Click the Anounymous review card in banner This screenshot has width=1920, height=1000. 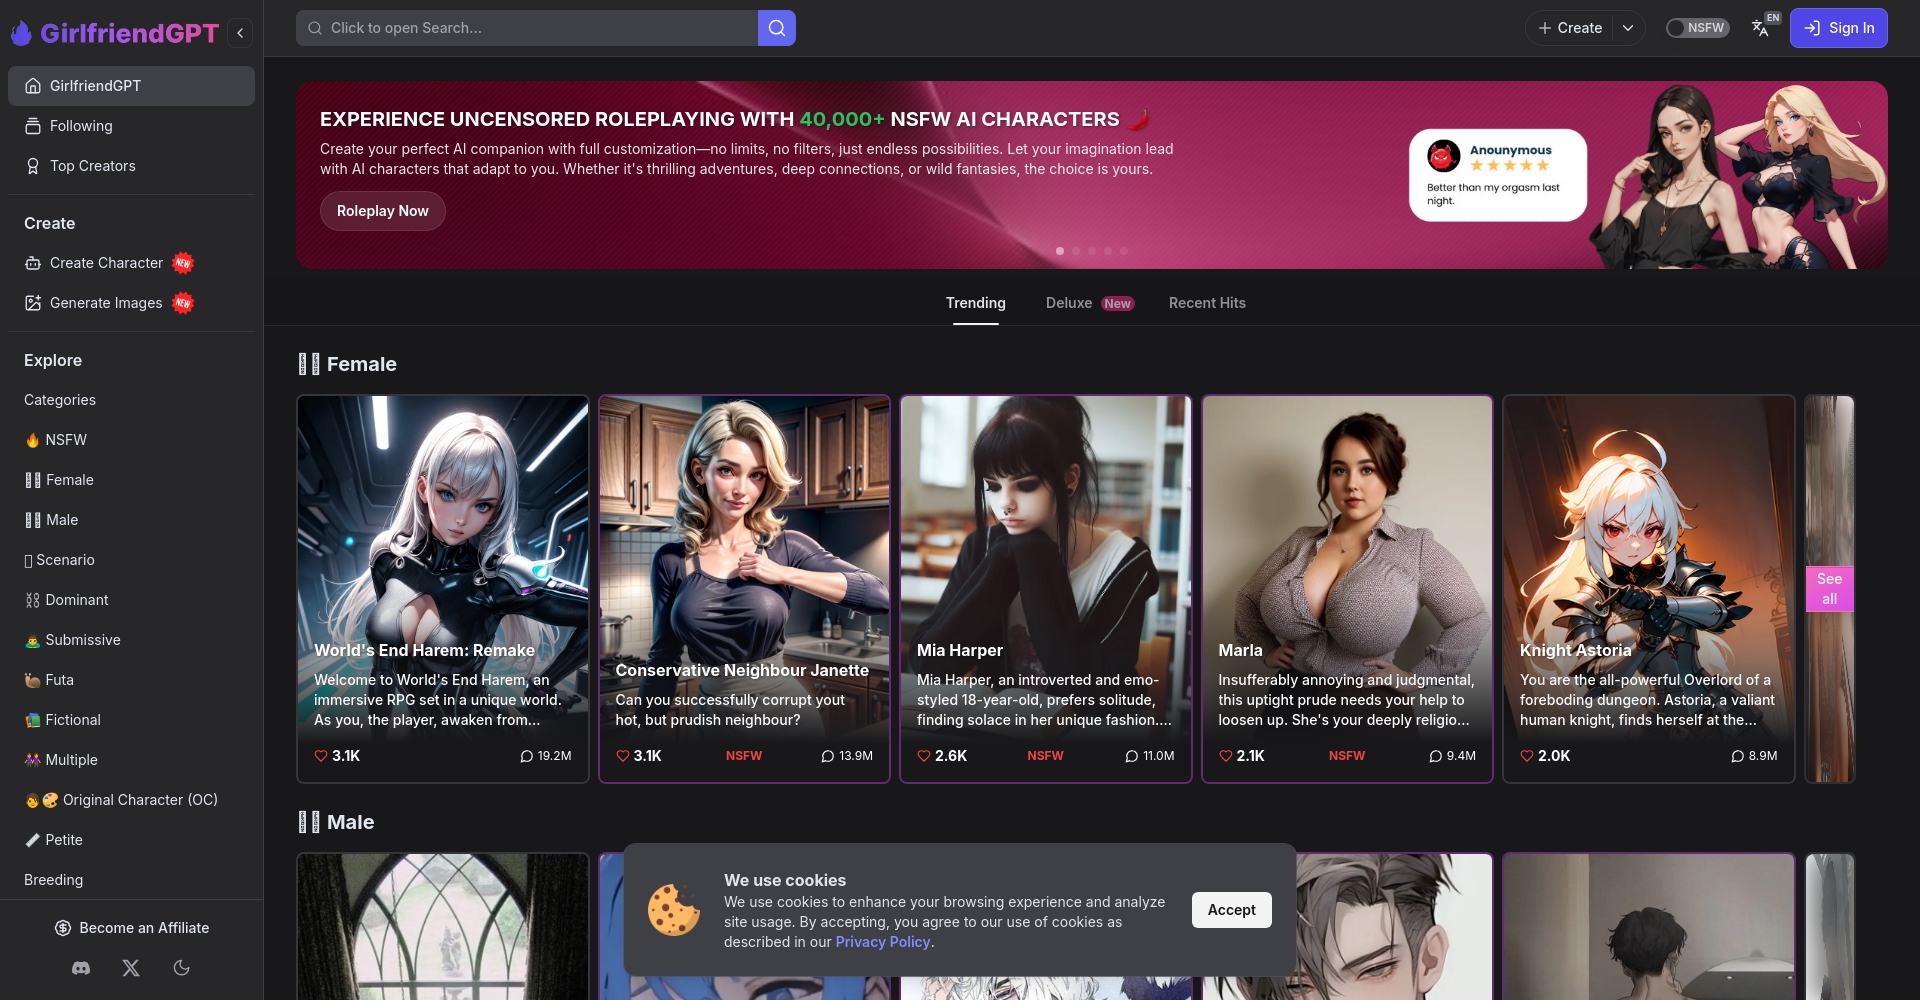pyautogui.click(x=1498, y=175)
